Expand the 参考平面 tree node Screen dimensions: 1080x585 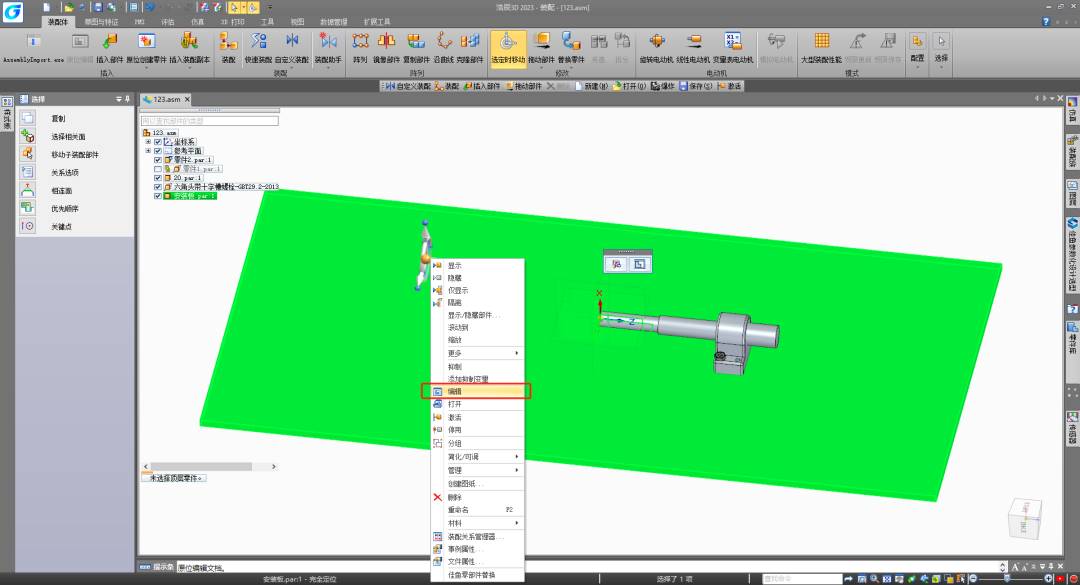point(148,151)
